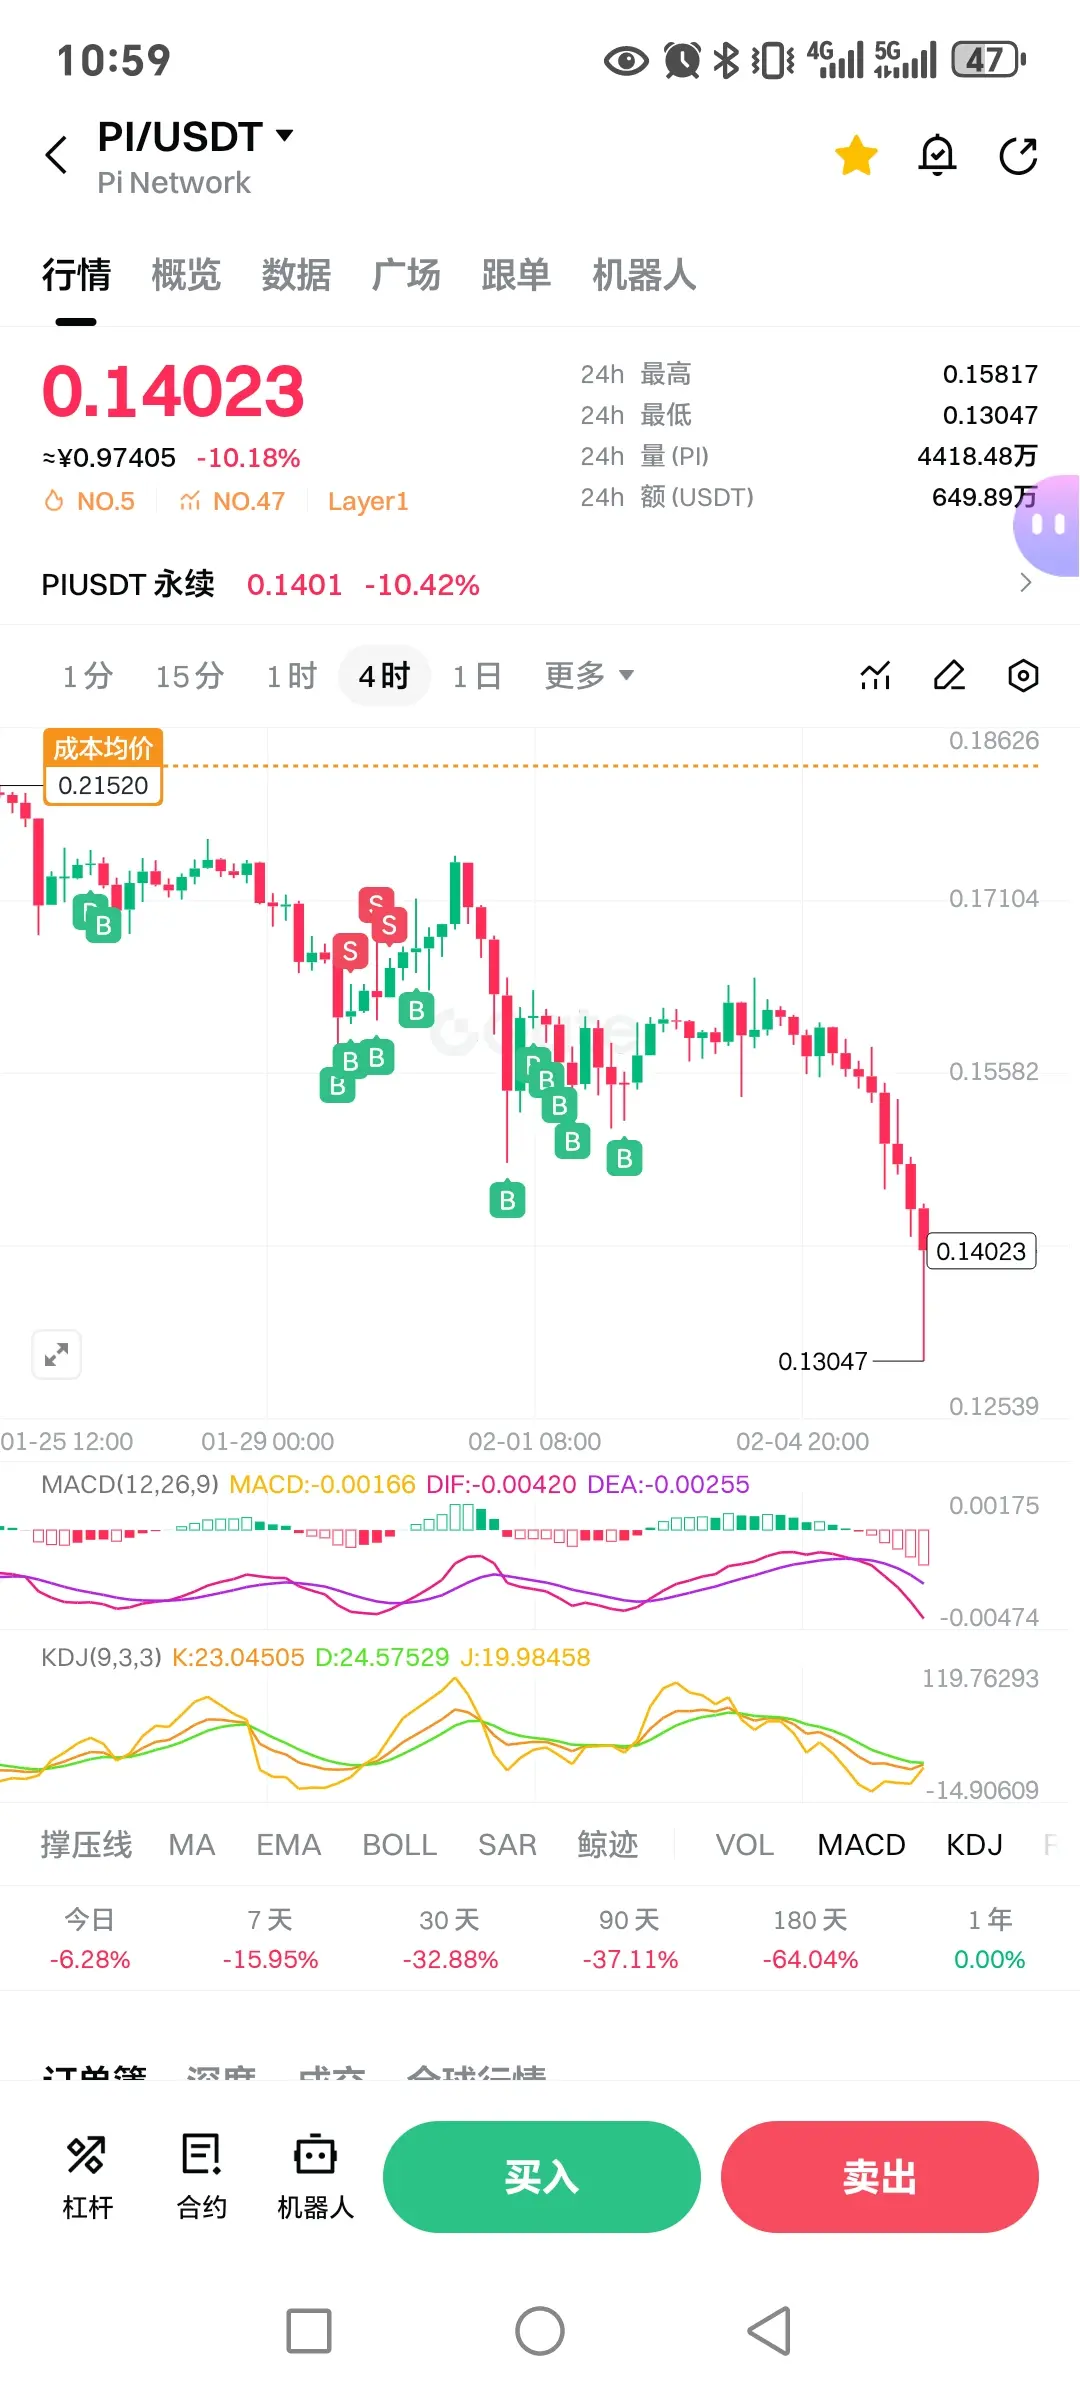Select the 1分 timeframe
The image size is (1080, 2388).
click(x=88, y=676)
